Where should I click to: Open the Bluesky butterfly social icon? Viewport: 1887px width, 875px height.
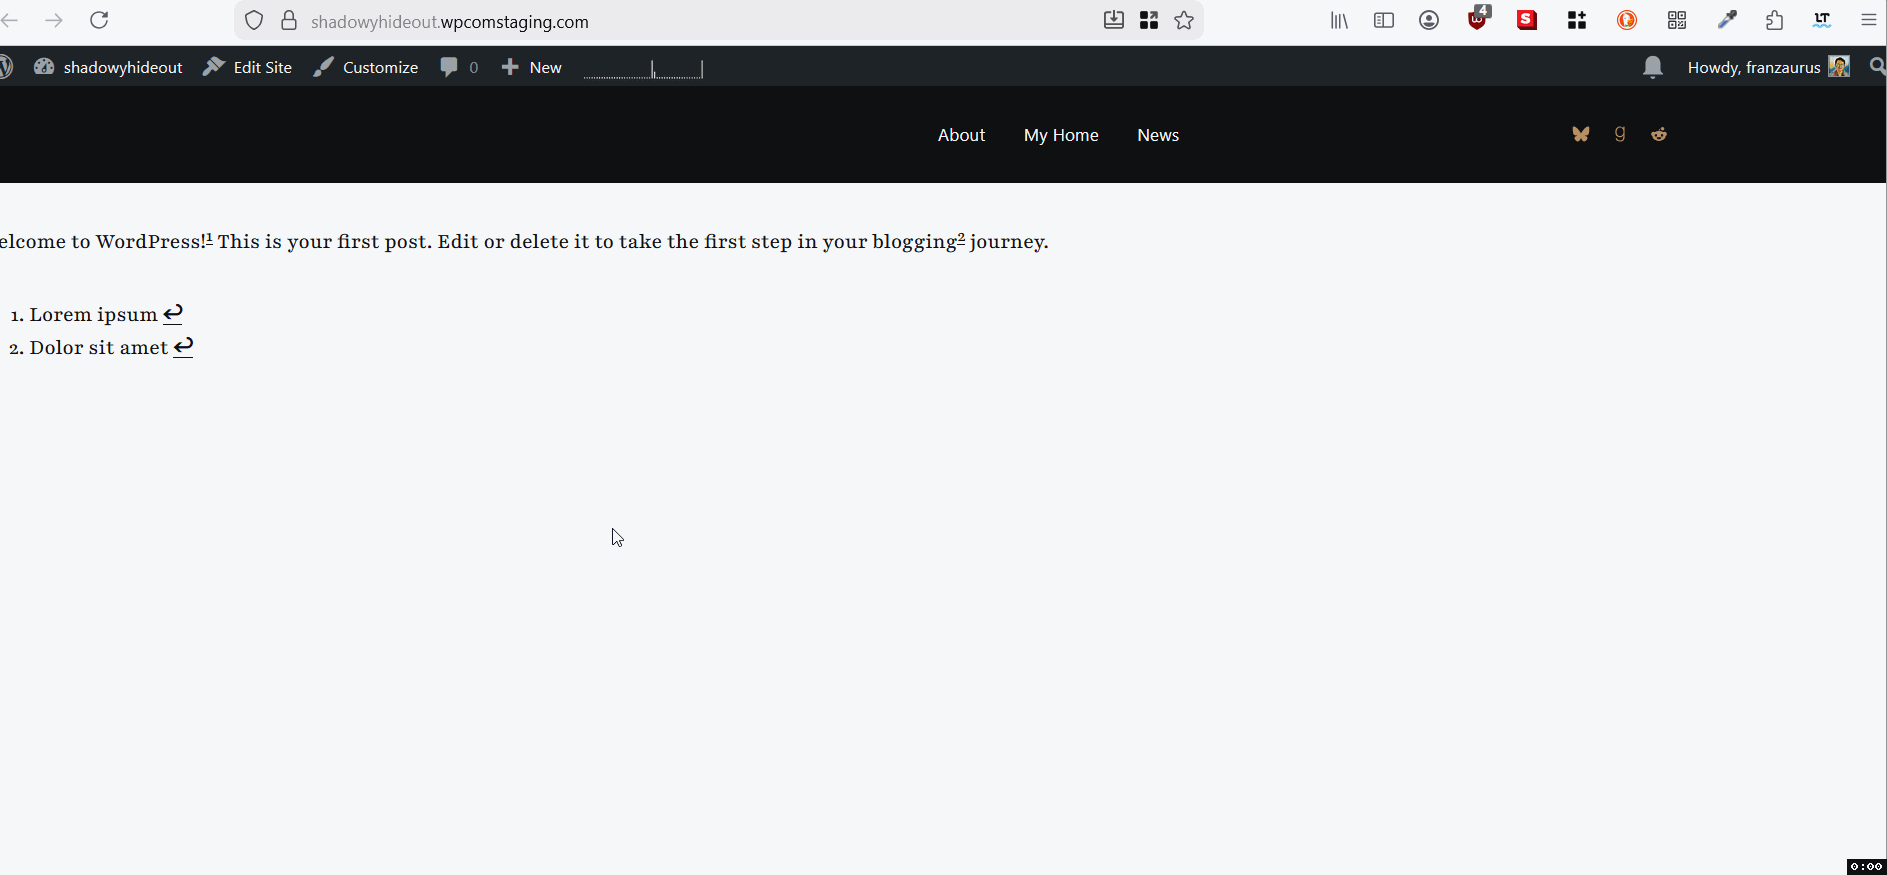[1580, 134]
